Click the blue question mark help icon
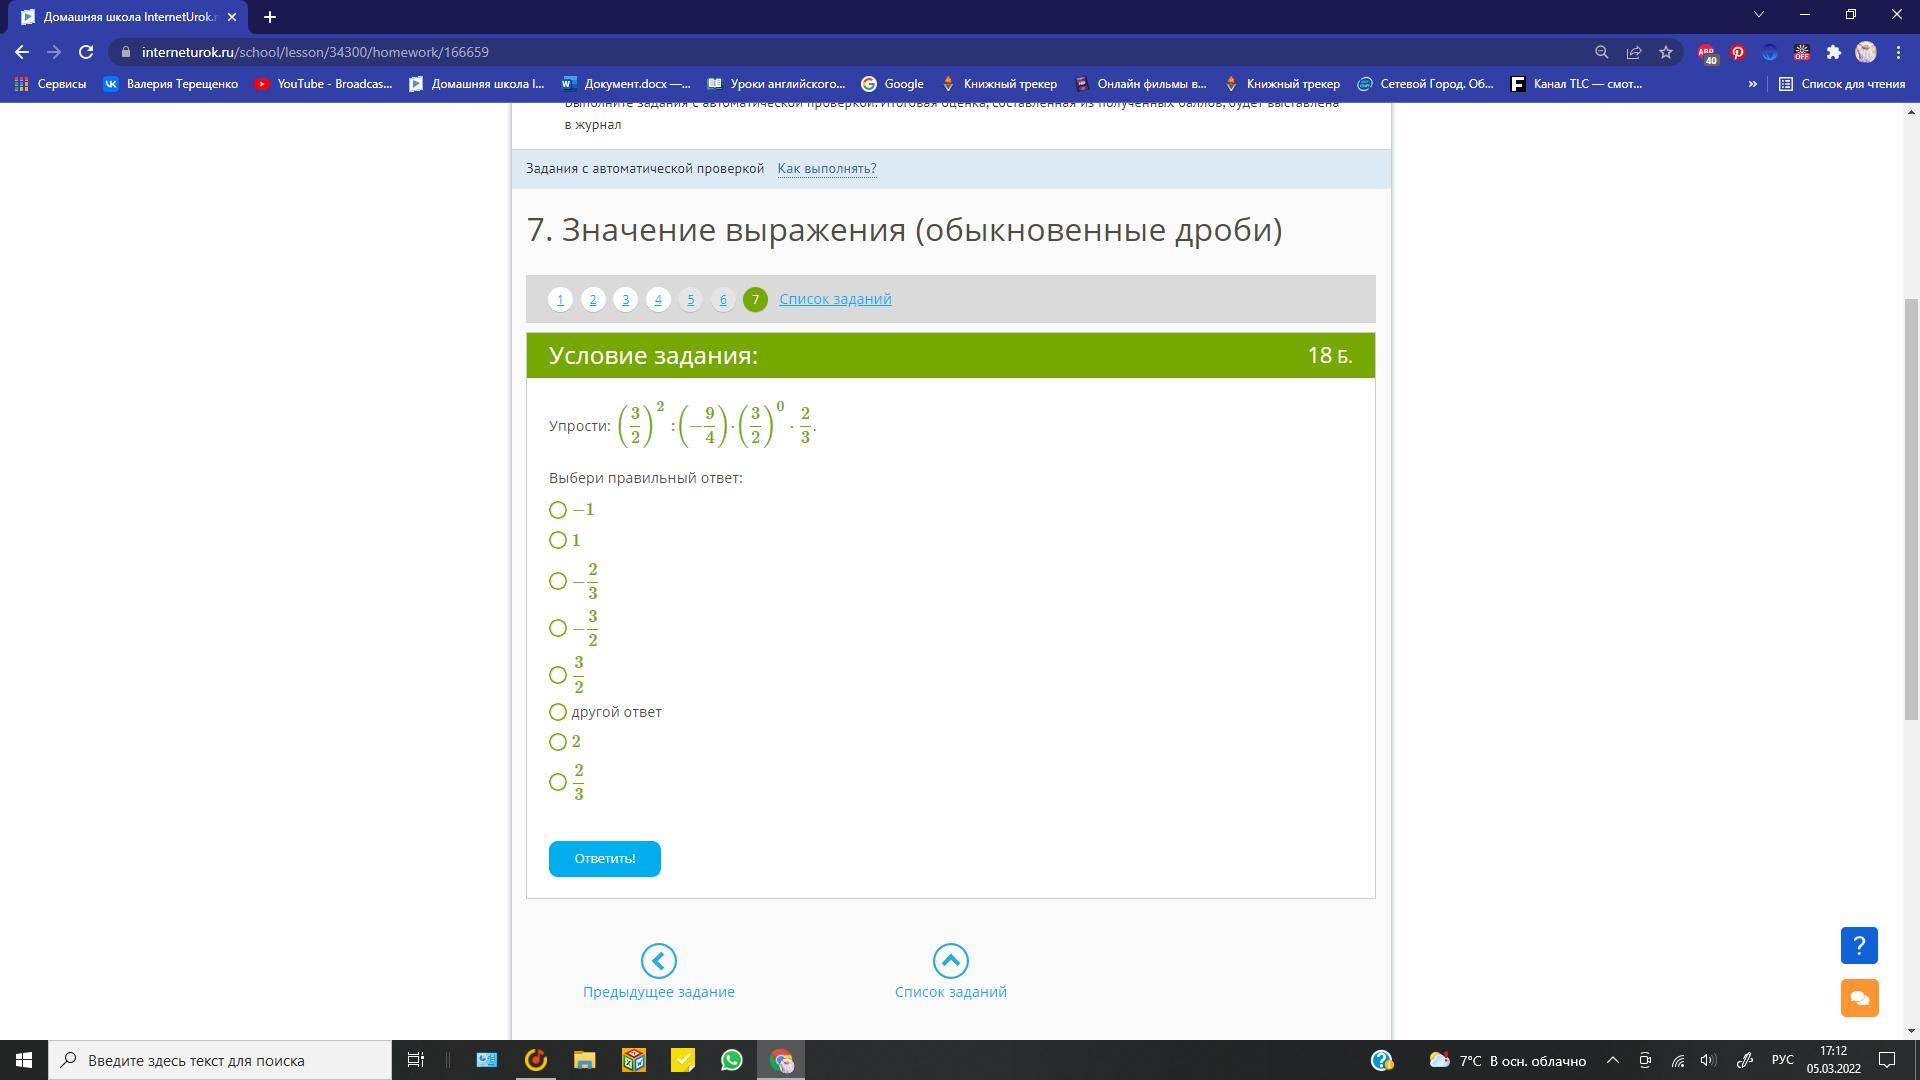This screenshot has height=1080, width=1920. (x=1858, y=945)
